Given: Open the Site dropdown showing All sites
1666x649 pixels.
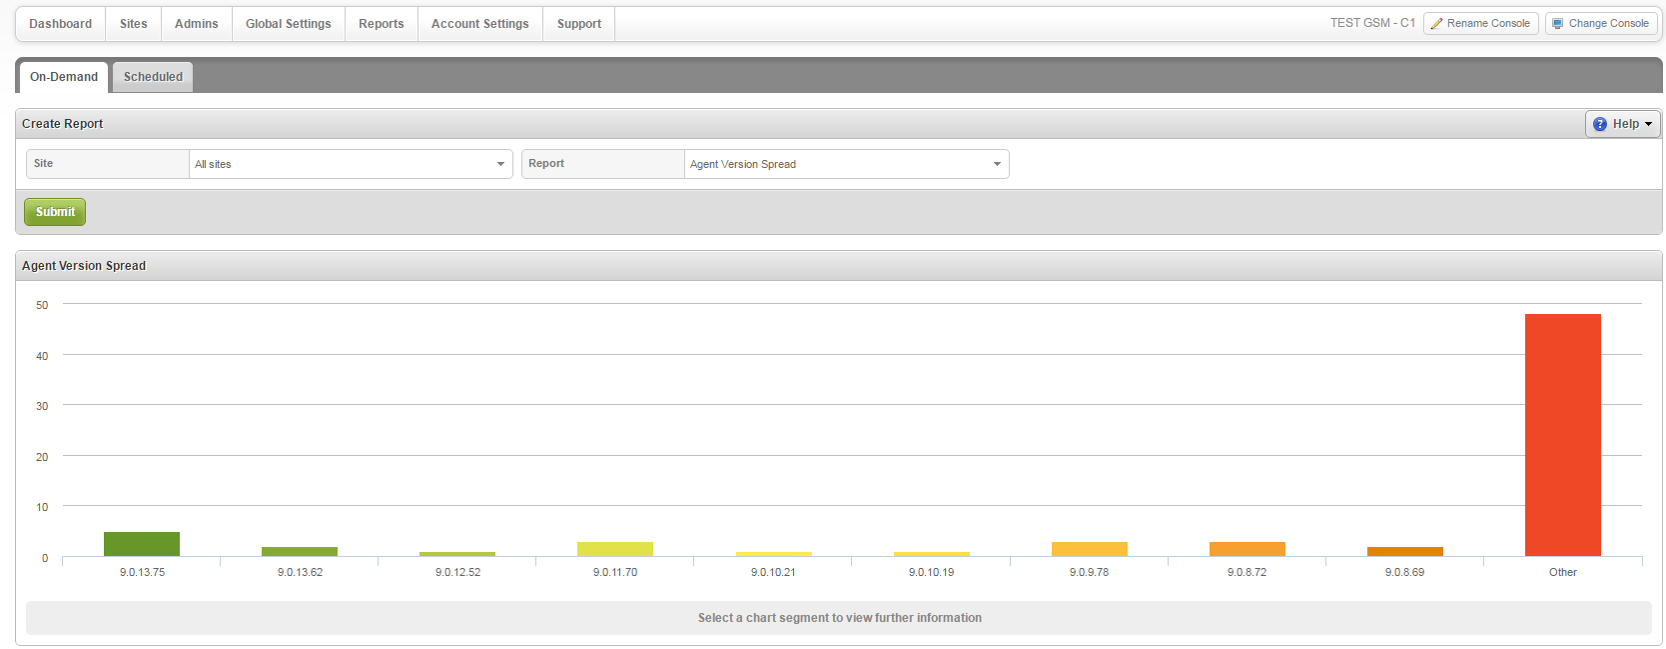Looking at the screenshot, I should click(x=351, y=164).
